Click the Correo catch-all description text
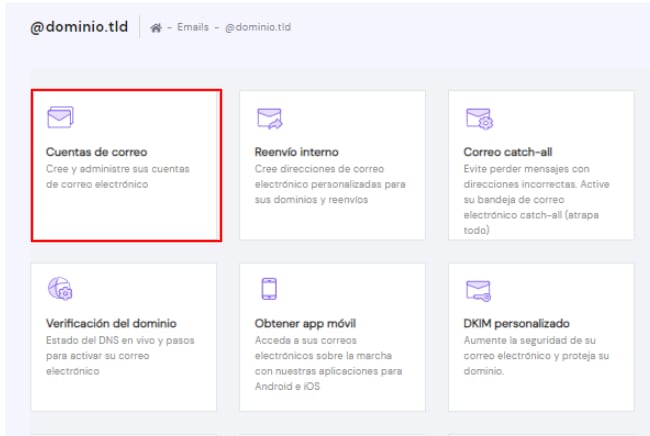The image size is (650, 436). coord(537,199)
